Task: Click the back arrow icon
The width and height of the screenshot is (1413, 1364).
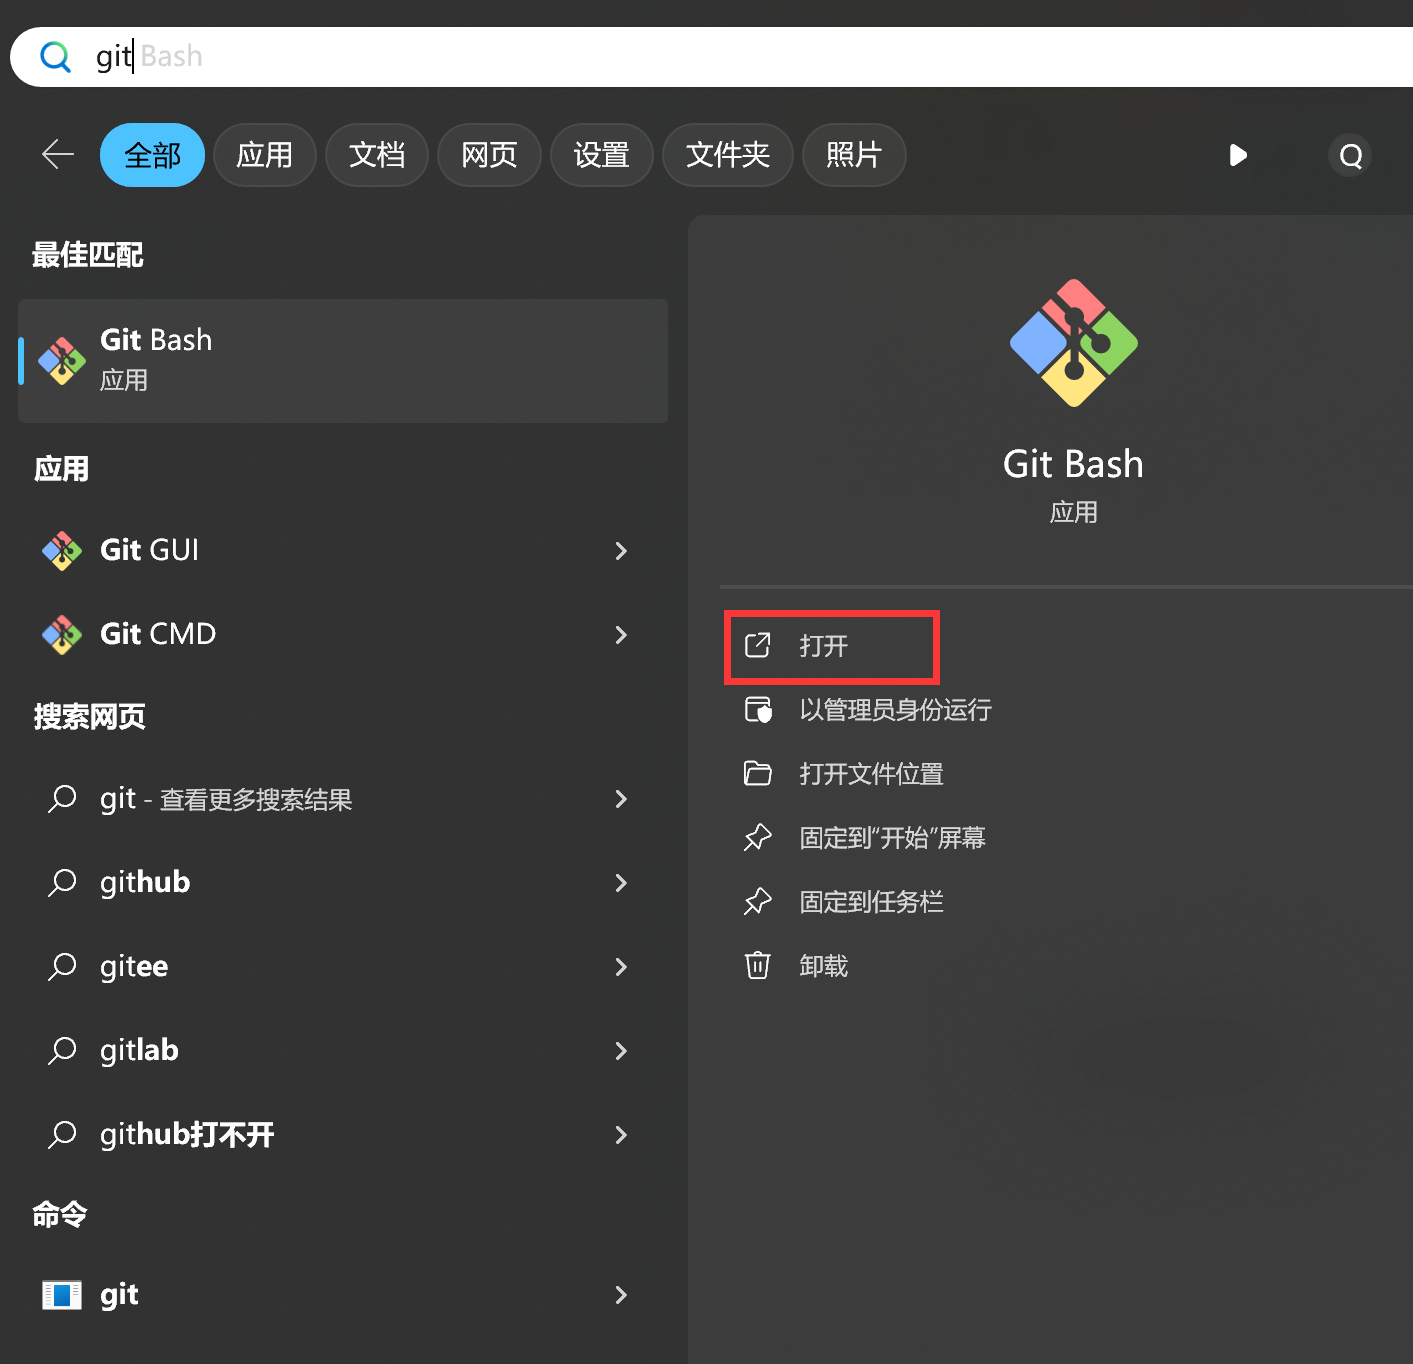Action: coord(58,155)
